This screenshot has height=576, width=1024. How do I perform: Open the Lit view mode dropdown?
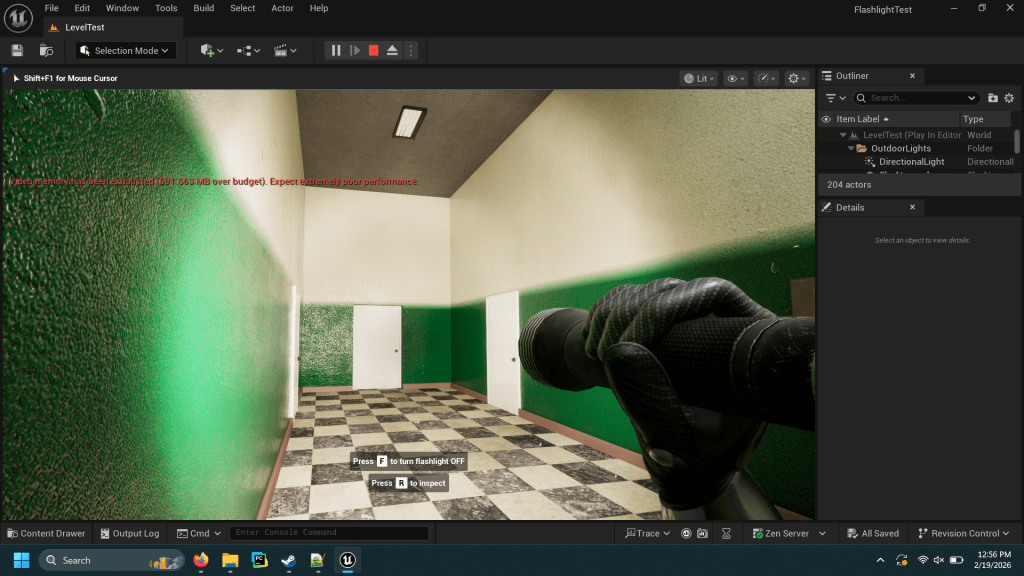tap(700, 78)
